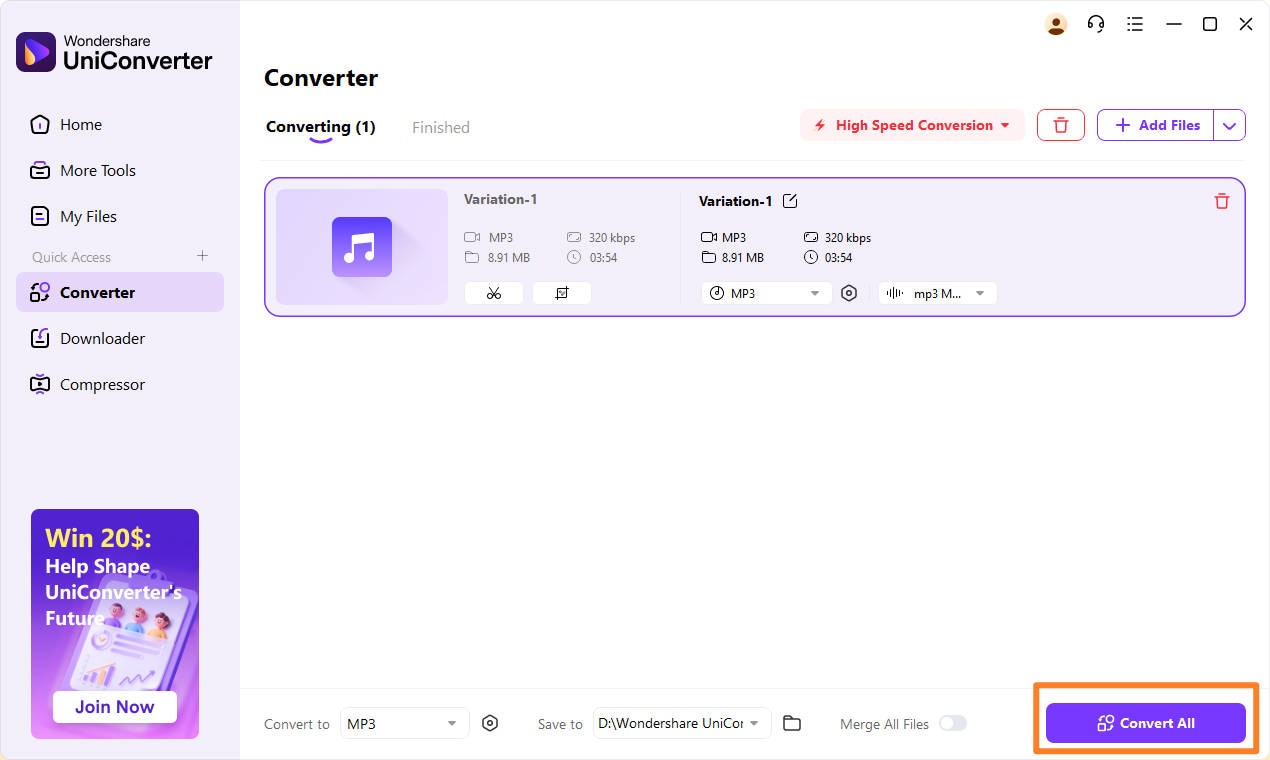Expand the Add Files dropdown arrow
Screen dimensions: 1270x760
point(1229,125)
